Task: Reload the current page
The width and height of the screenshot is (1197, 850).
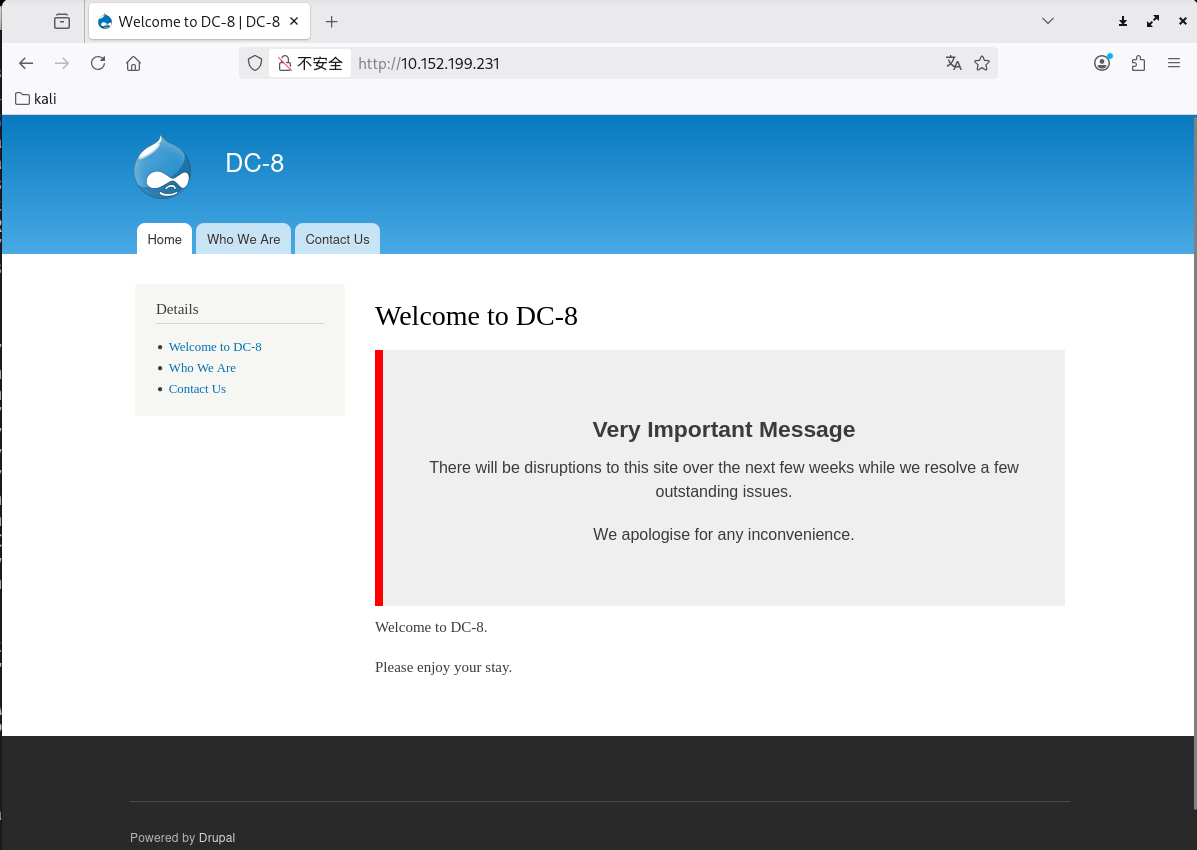Action: (x=98, y=63)
